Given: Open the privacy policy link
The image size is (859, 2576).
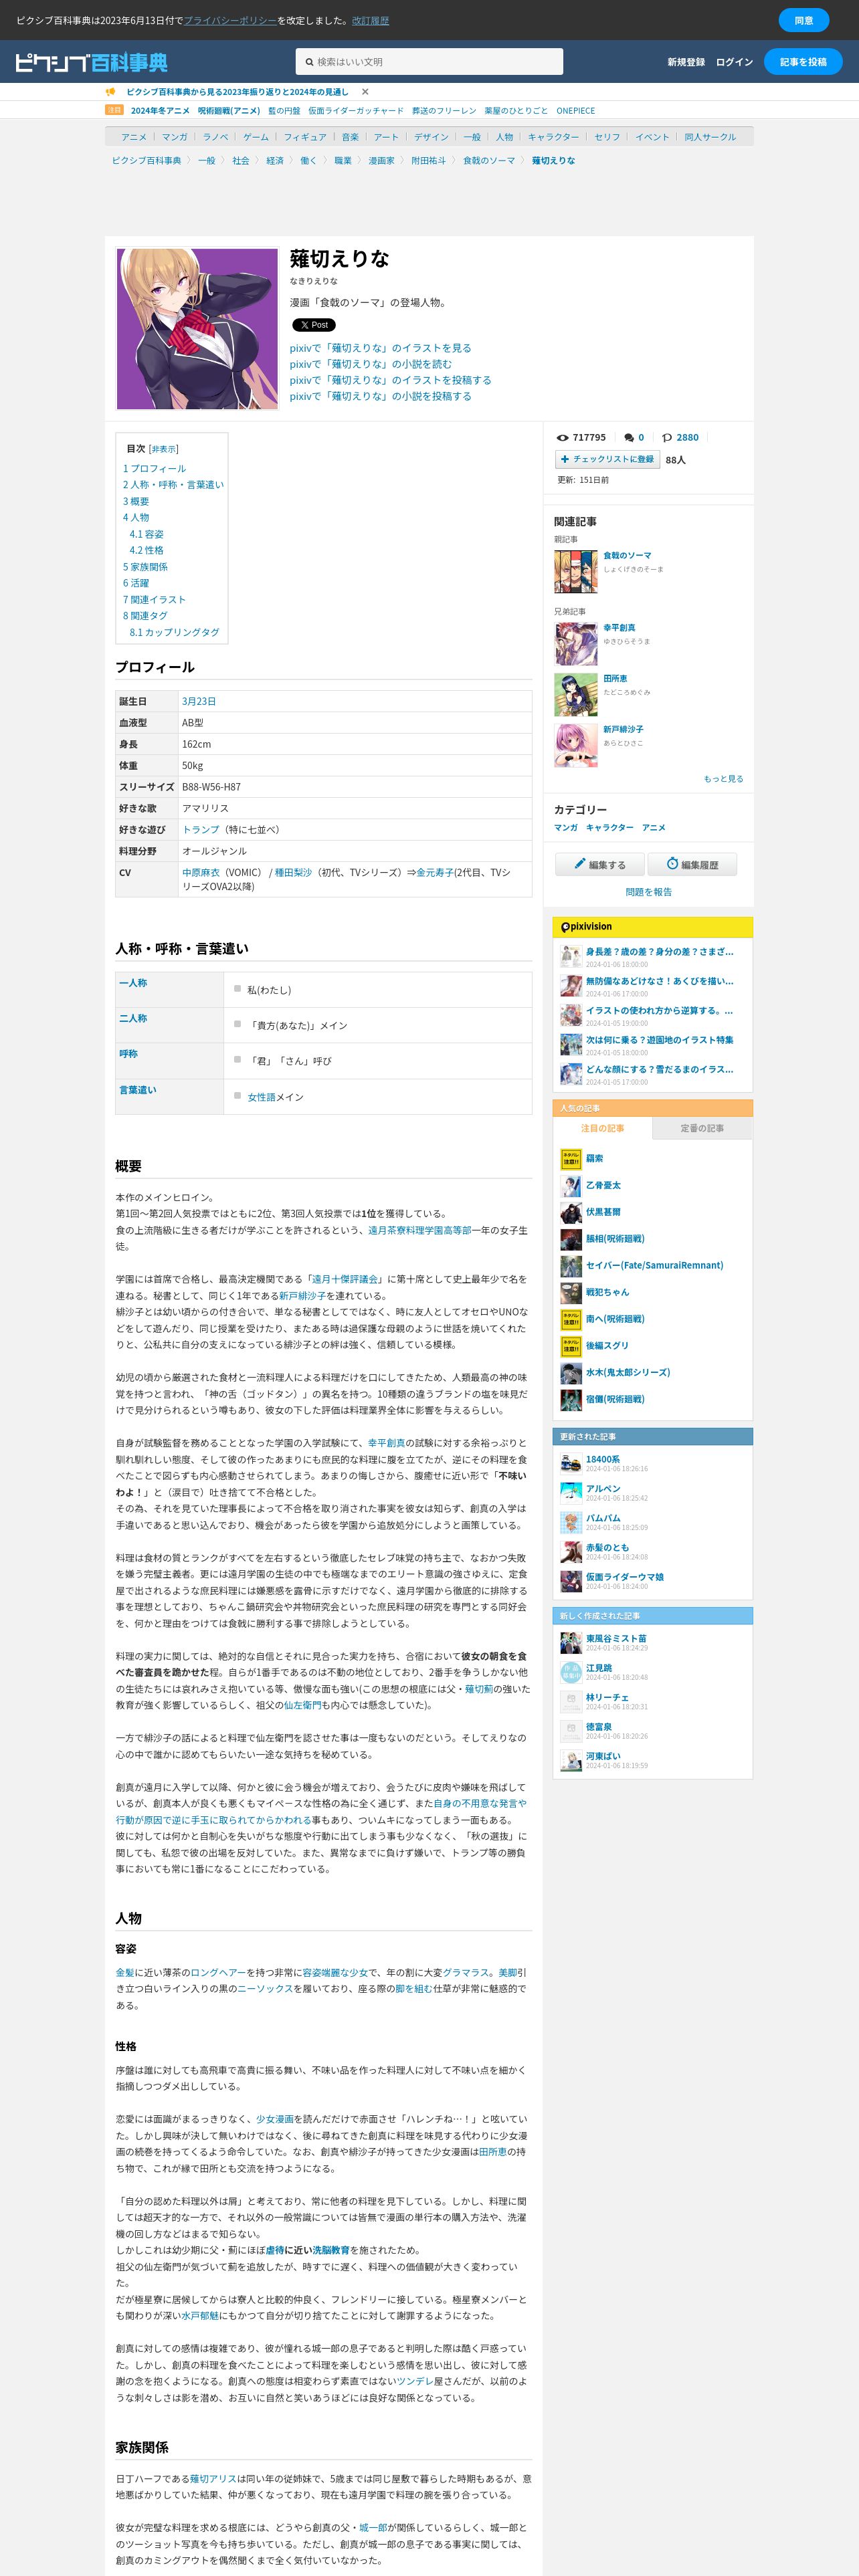Looking at the screenshot, I should [230, 20].
